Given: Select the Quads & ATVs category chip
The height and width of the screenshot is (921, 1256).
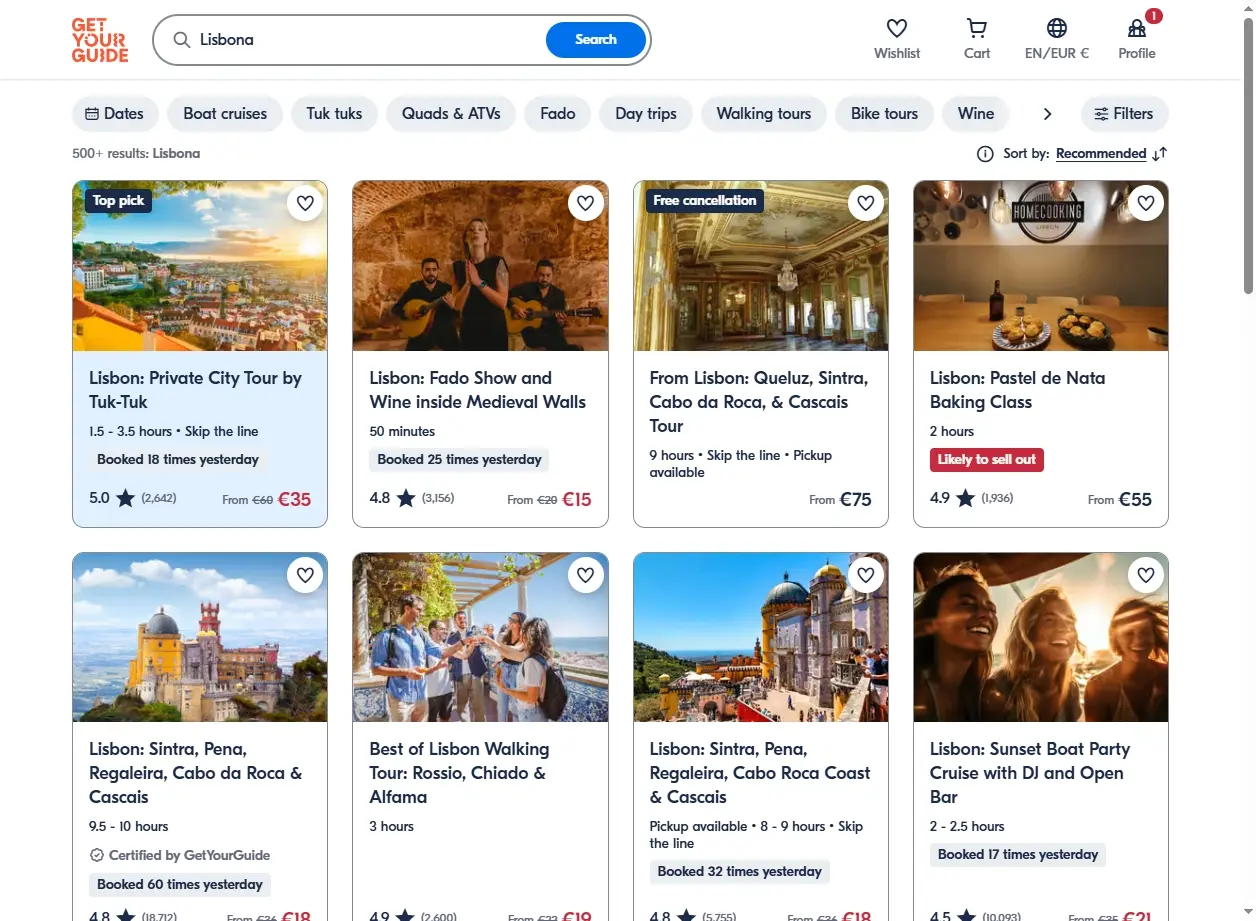Looking at the screenshot, I should 451,114.
